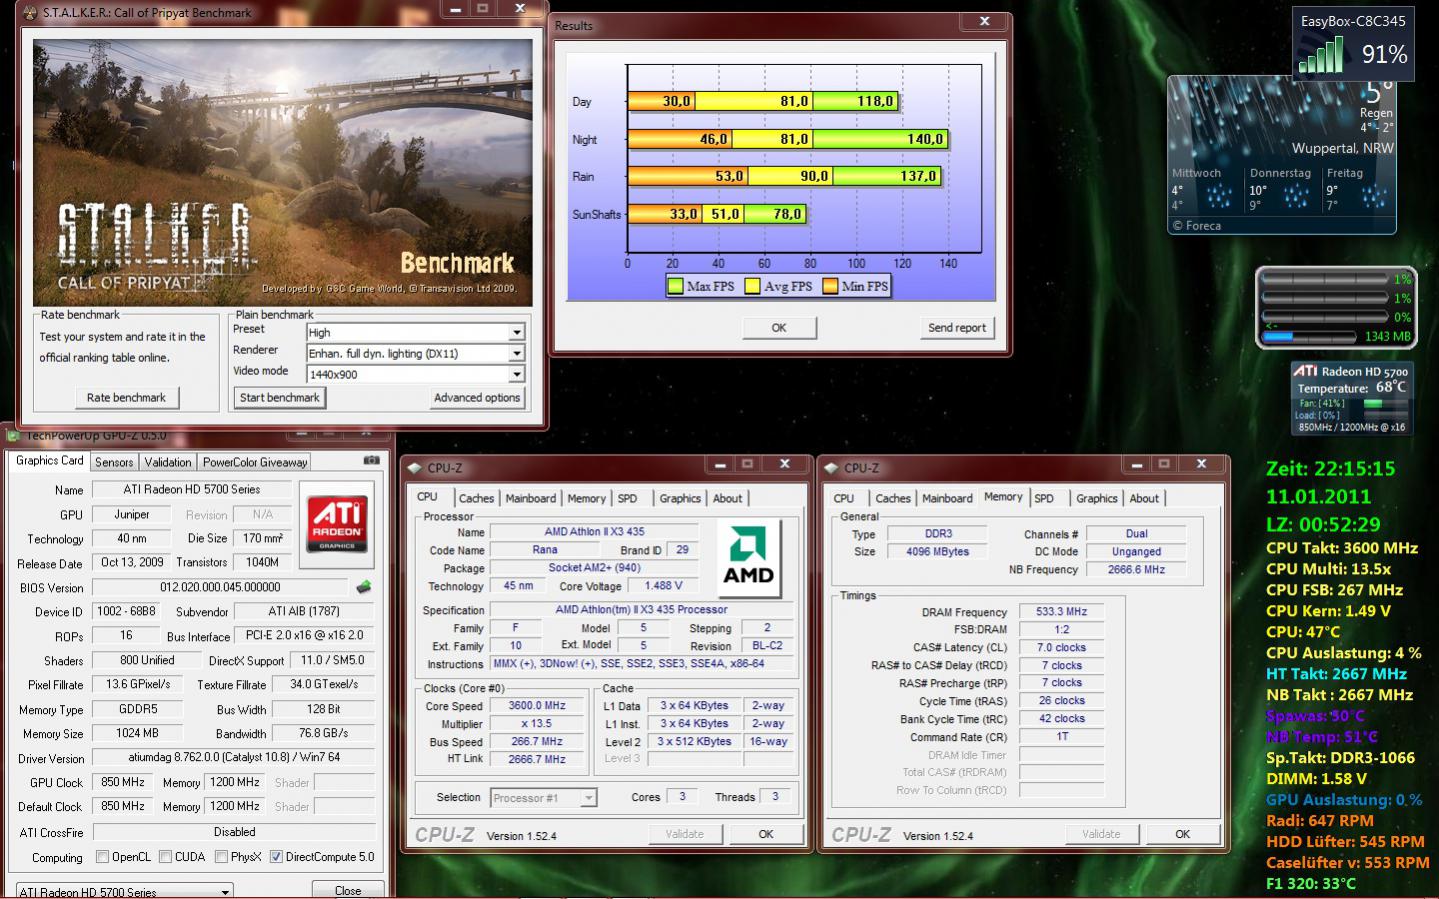This screenshot has width=1439, height=899.
Task: Click Wuppertal, NRW location text
Action: 1342,148
